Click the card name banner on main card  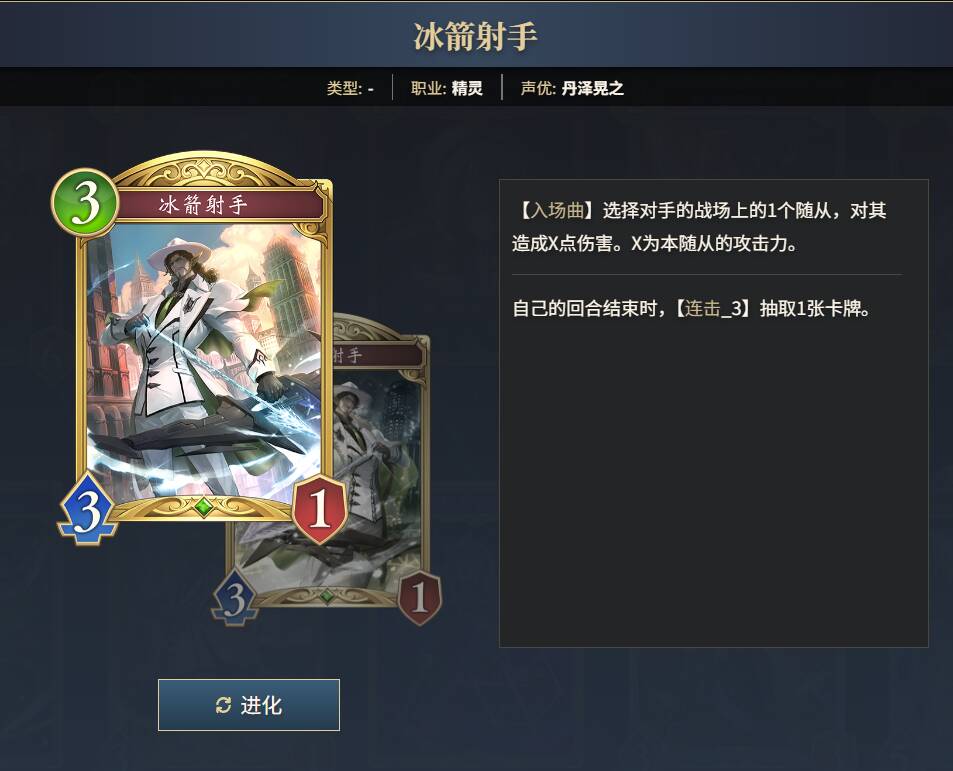[219, 205]
